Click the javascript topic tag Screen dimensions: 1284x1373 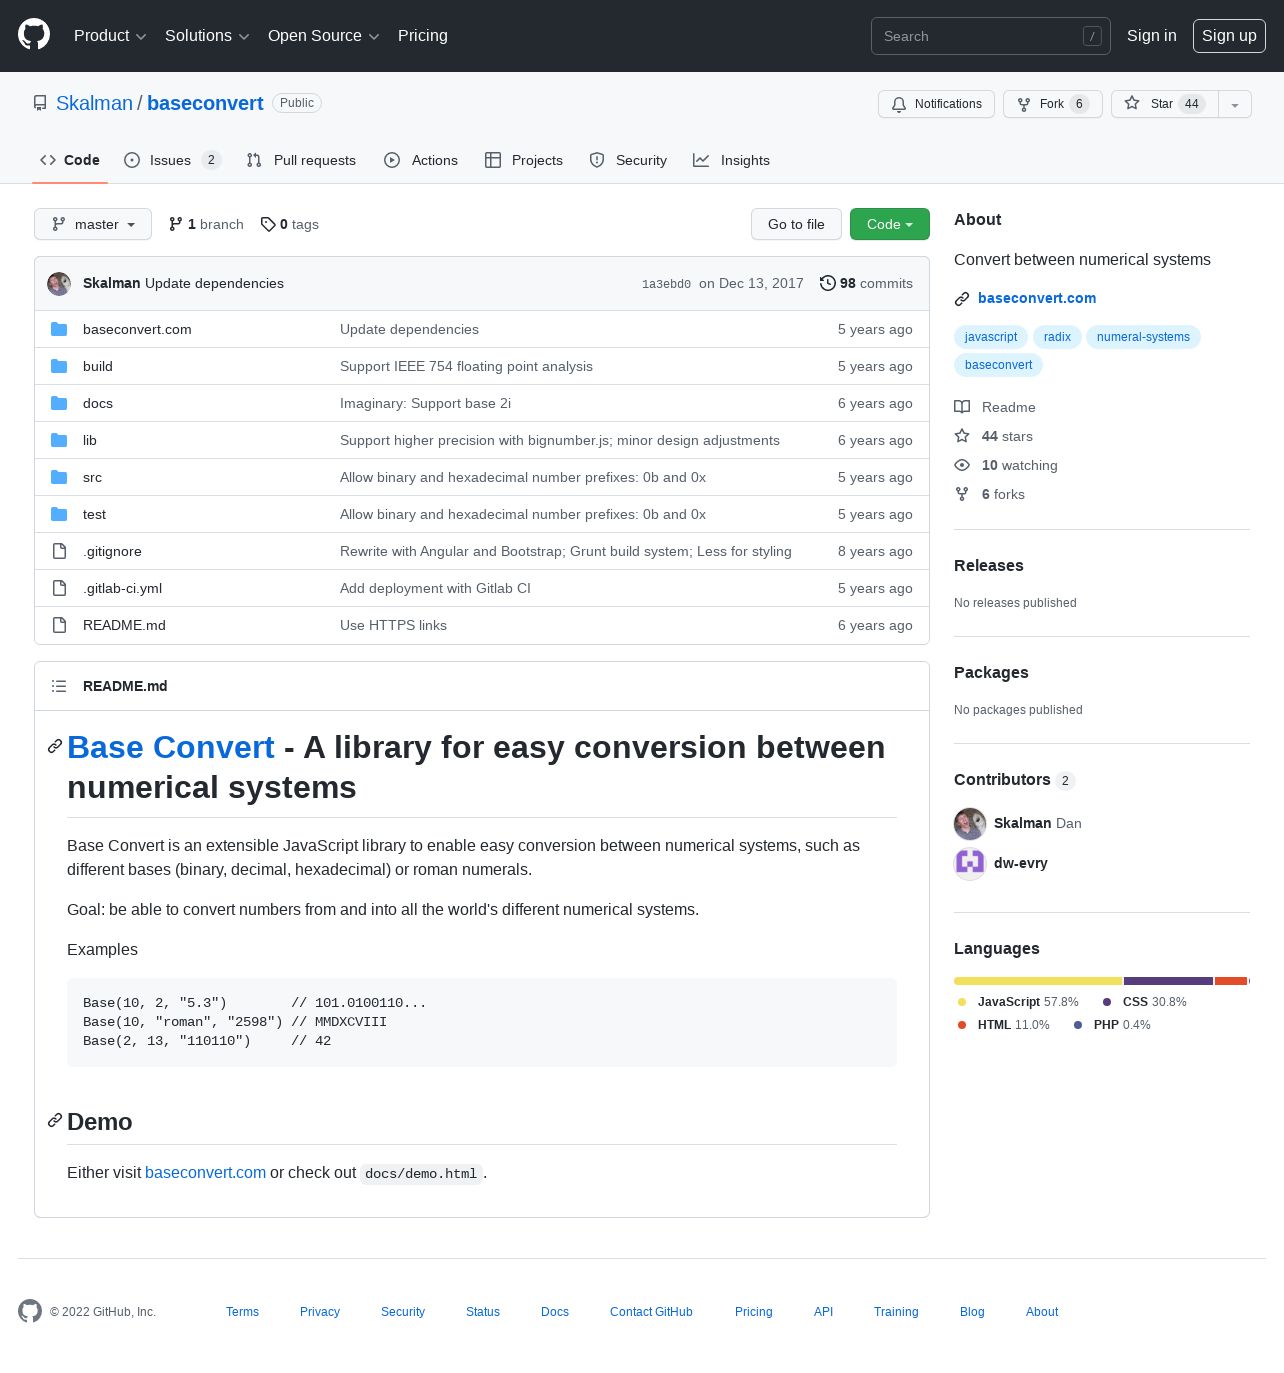991,337
